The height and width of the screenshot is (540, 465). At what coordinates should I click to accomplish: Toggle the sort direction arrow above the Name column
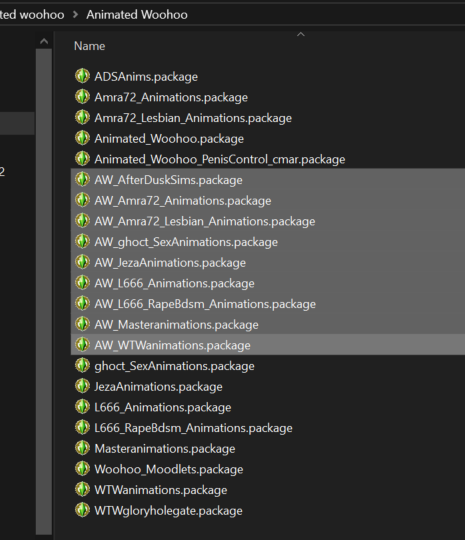click(x=301, y=34)
